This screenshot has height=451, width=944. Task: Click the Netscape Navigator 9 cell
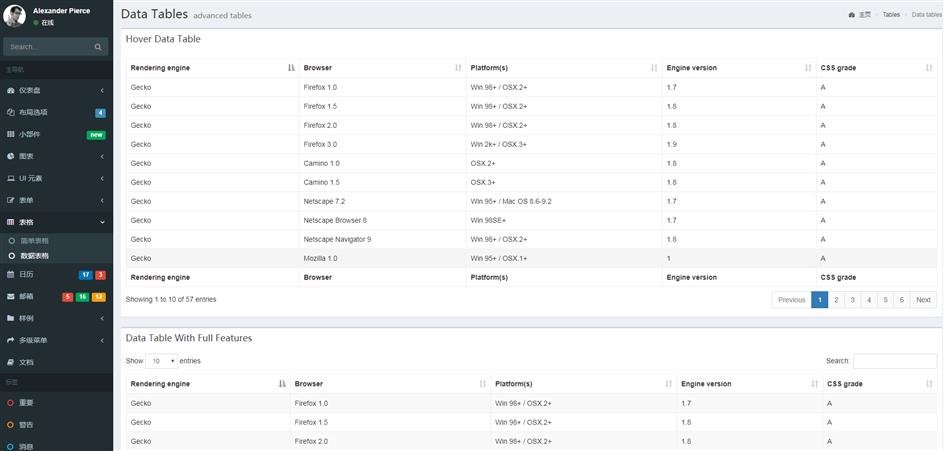pyautogui.click(x=382, y=240)
